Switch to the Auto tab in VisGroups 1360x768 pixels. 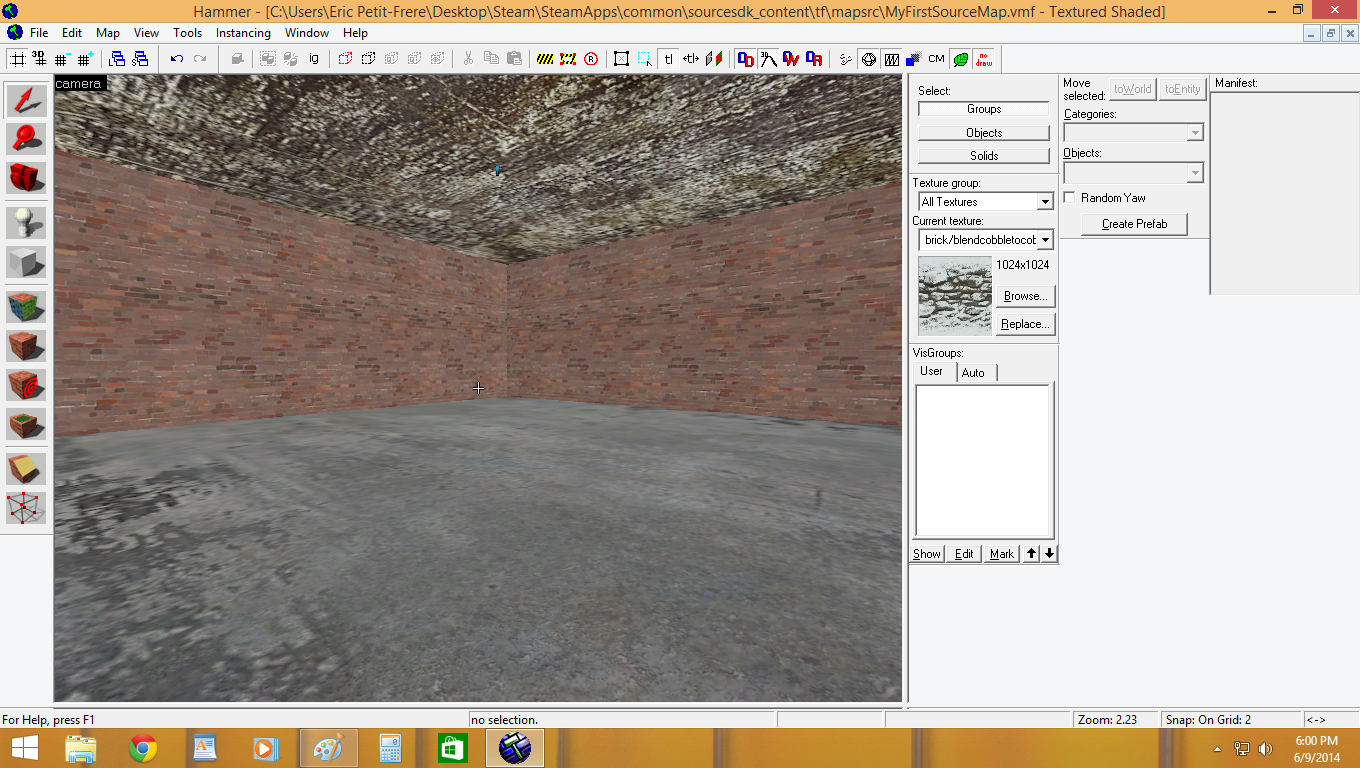coord(975,372)
